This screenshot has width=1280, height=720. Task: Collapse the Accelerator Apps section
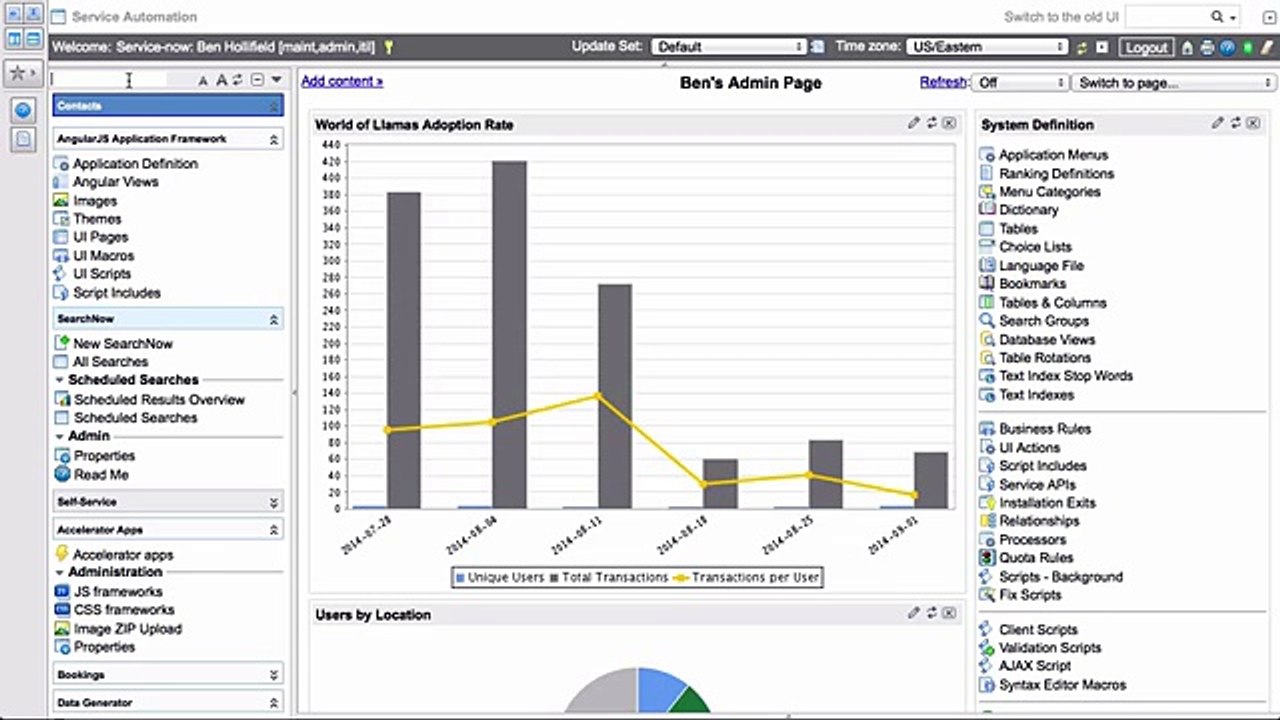click(x=273, y=530)
